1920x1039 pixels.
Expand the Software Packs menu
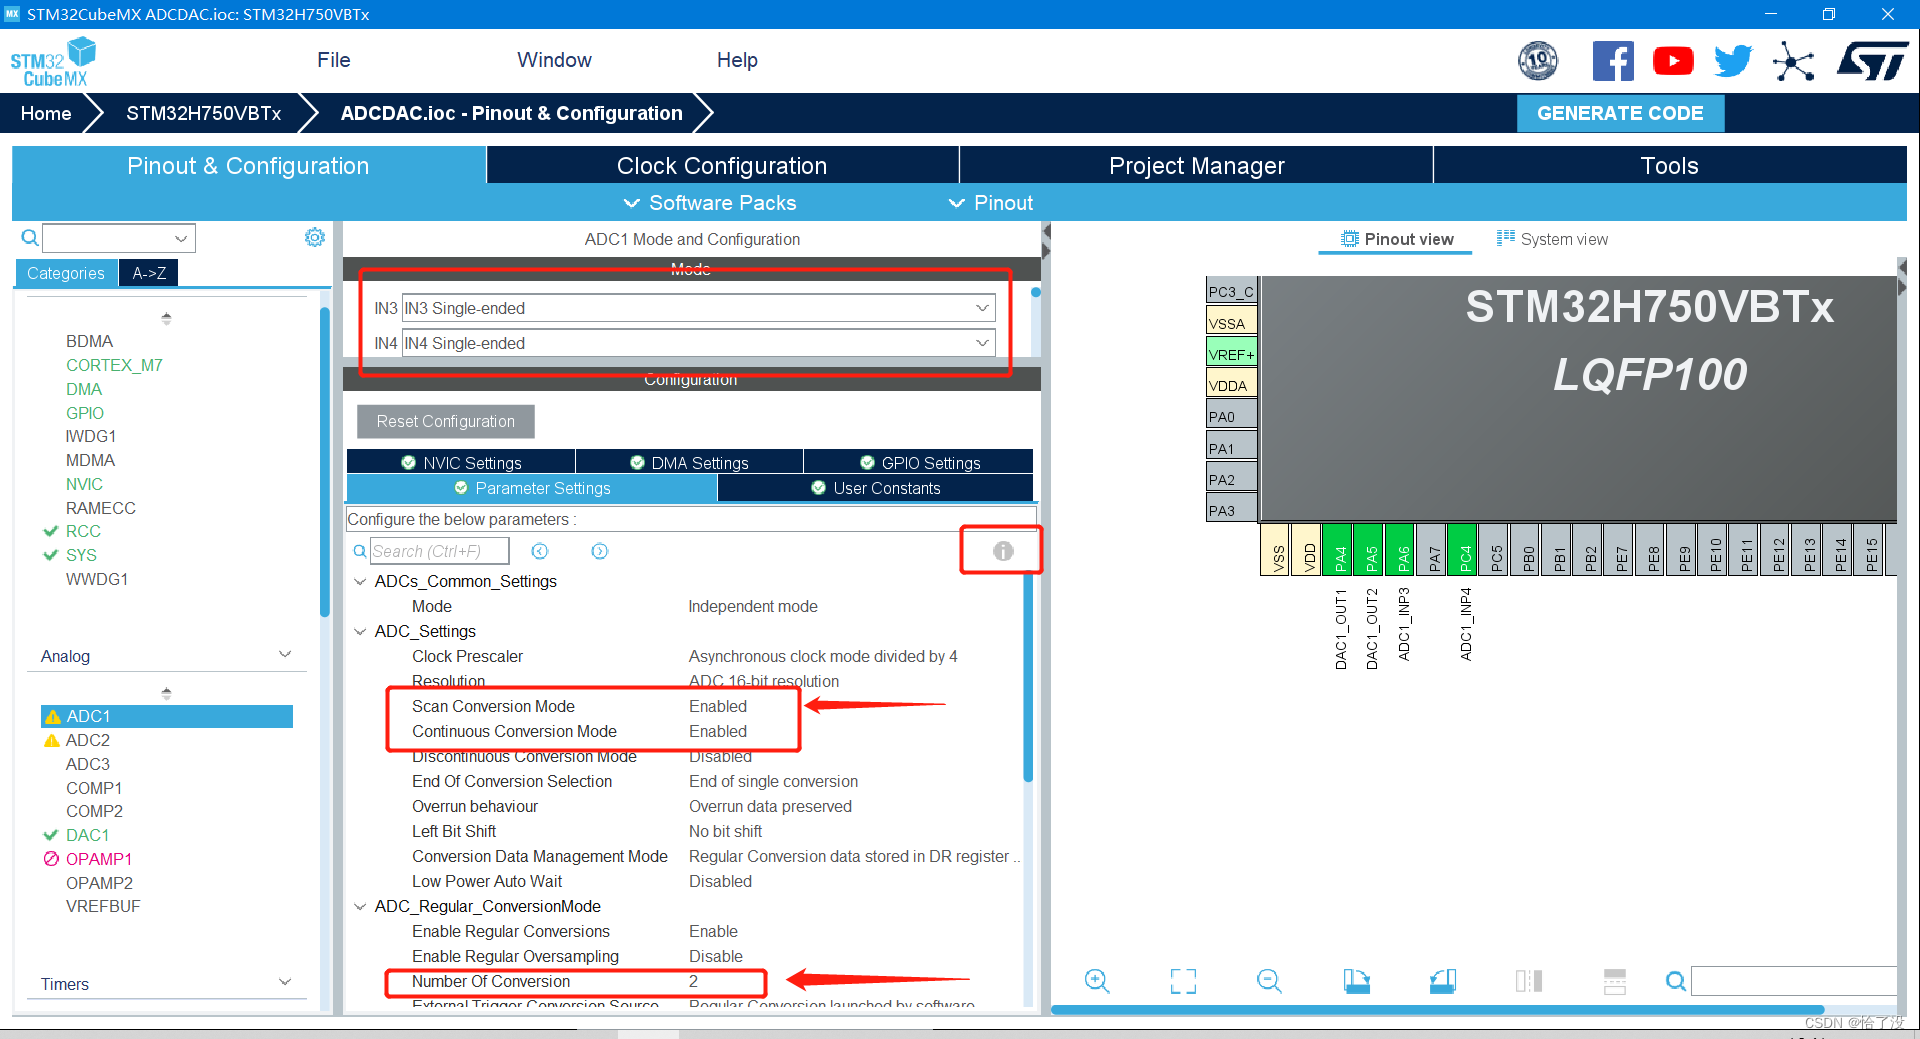pyautogui.click(x=710, y=203)
